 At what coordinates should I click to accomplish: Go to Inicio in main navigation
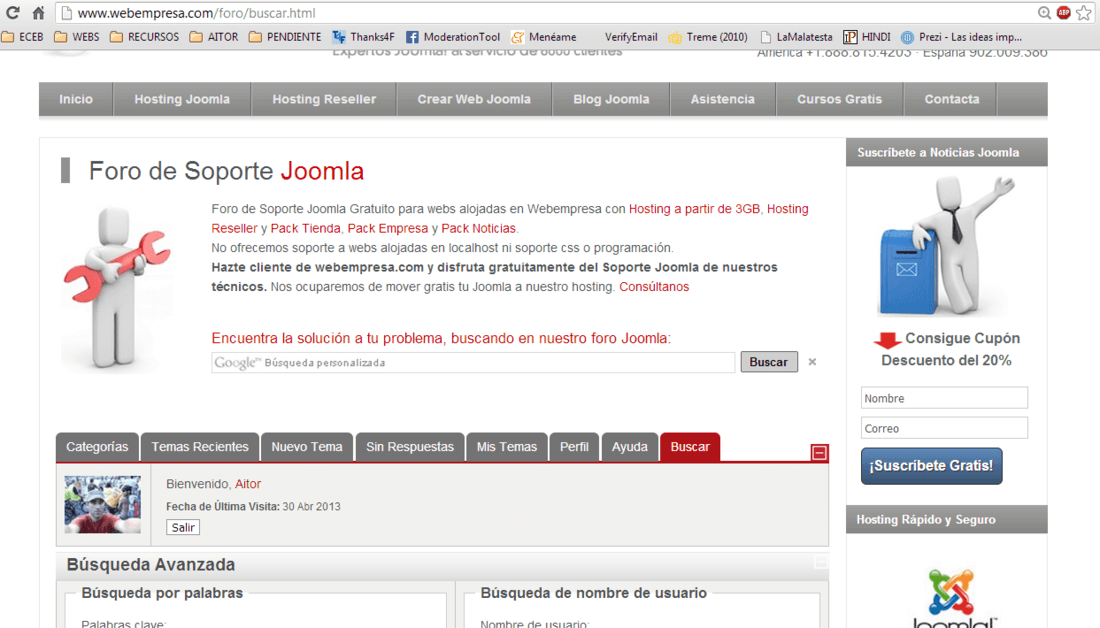point(76,99)
